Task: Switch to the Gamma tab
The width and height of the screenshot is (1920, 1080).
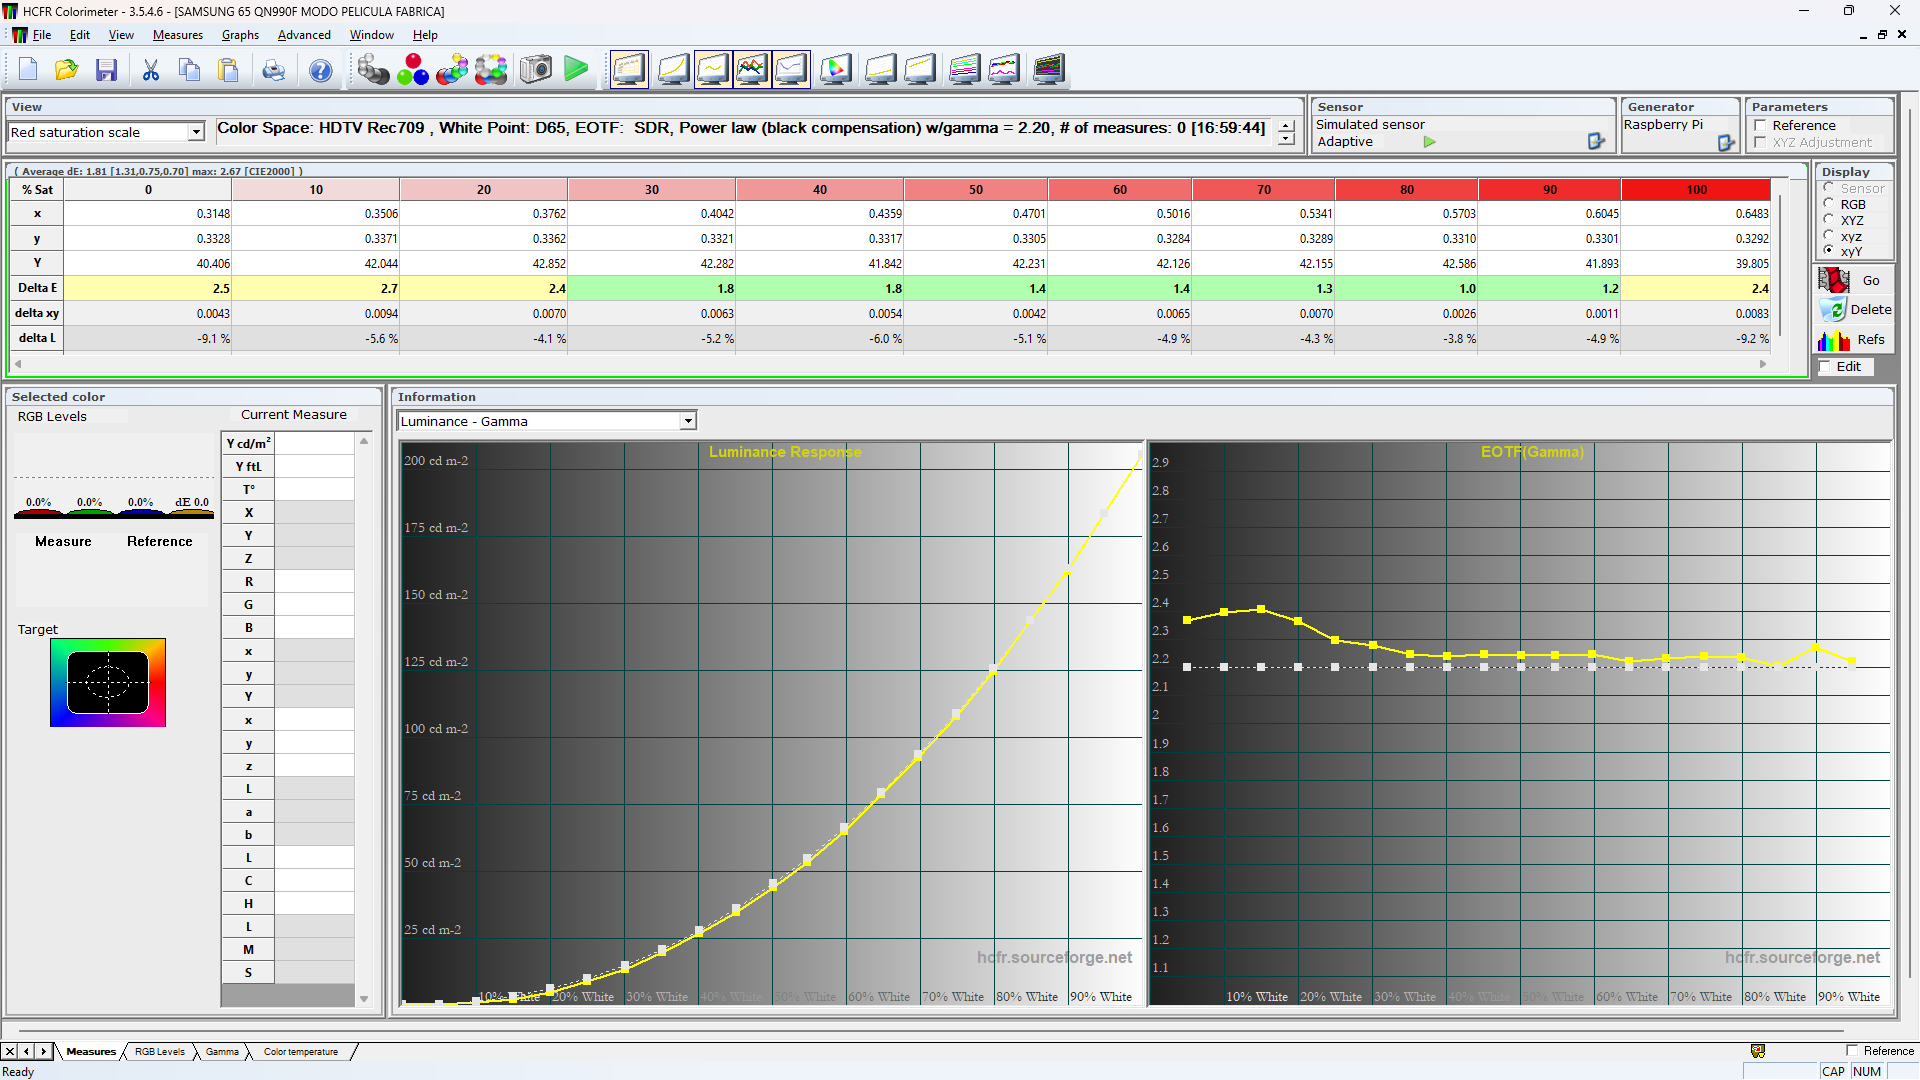Action: 222,1052
